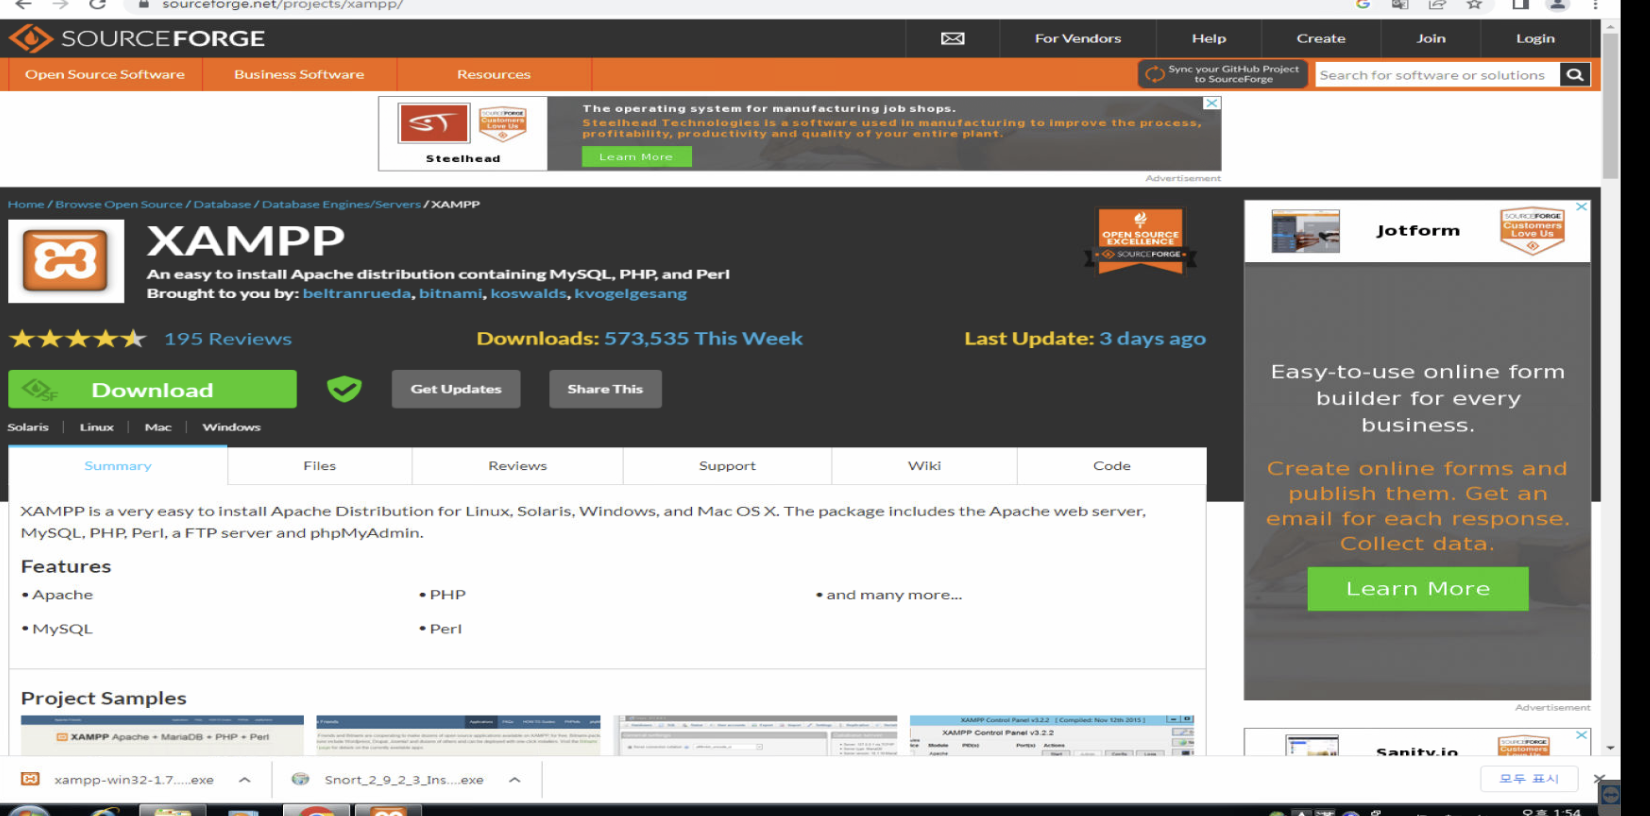
Task: Open the mail envelope icon in header
Action: 952,38
